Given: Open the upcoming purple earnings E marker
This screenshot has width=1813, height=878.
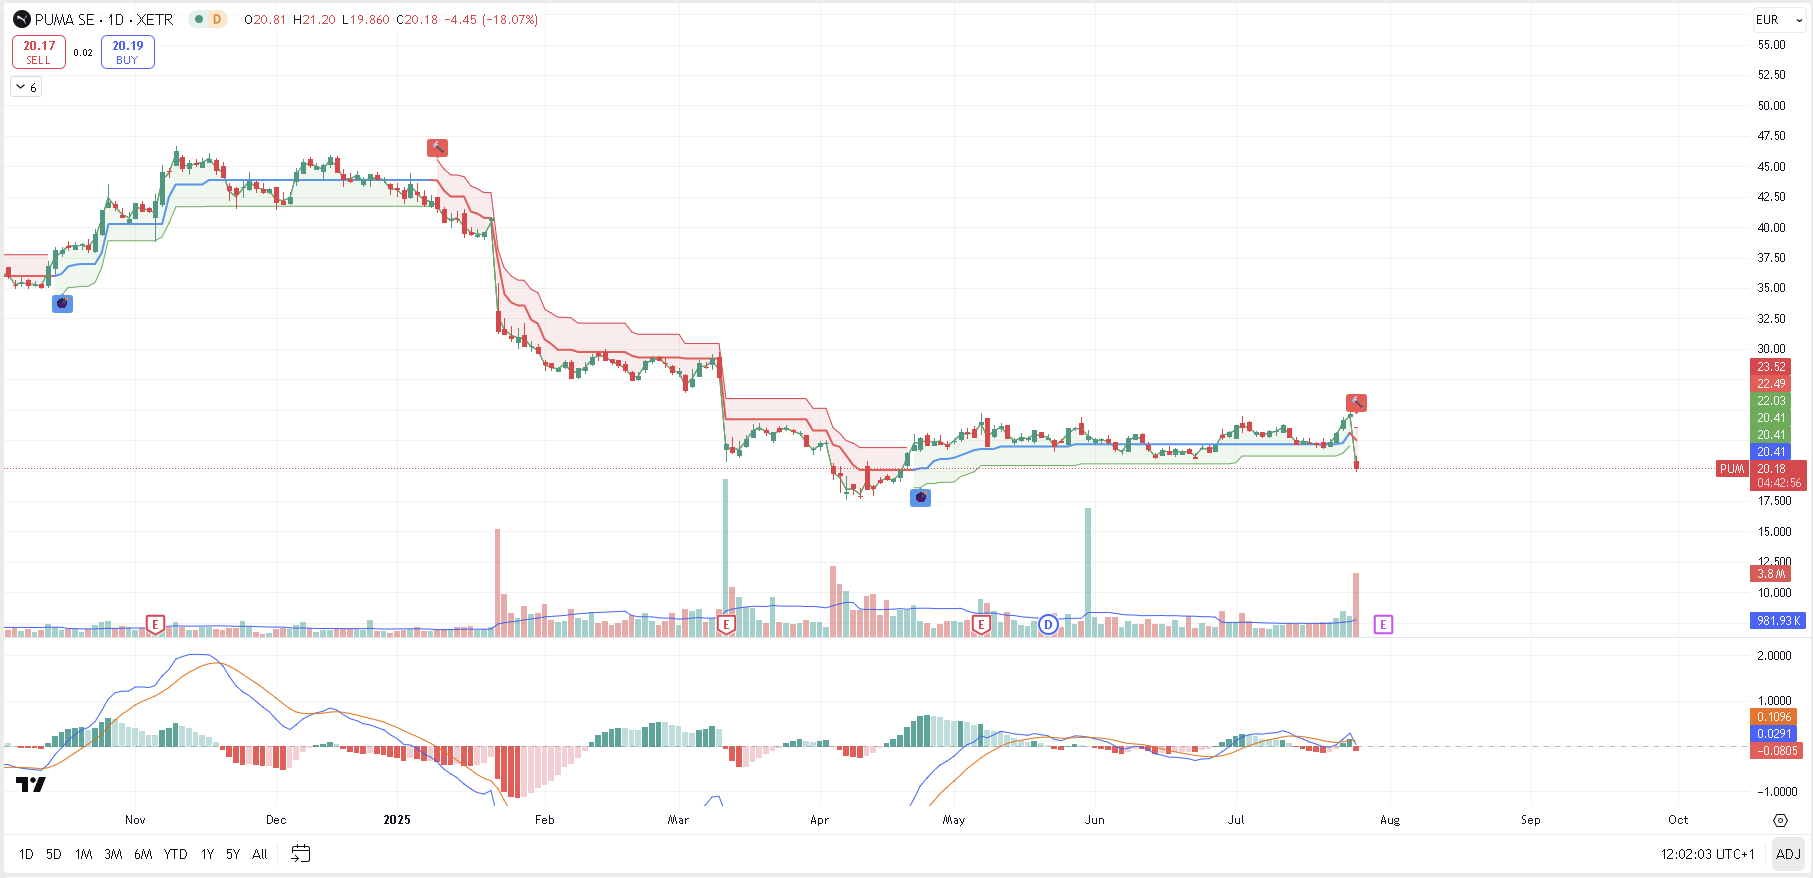Looking at the screenshot, I should pyautogui.click(x=1383, y=625).
